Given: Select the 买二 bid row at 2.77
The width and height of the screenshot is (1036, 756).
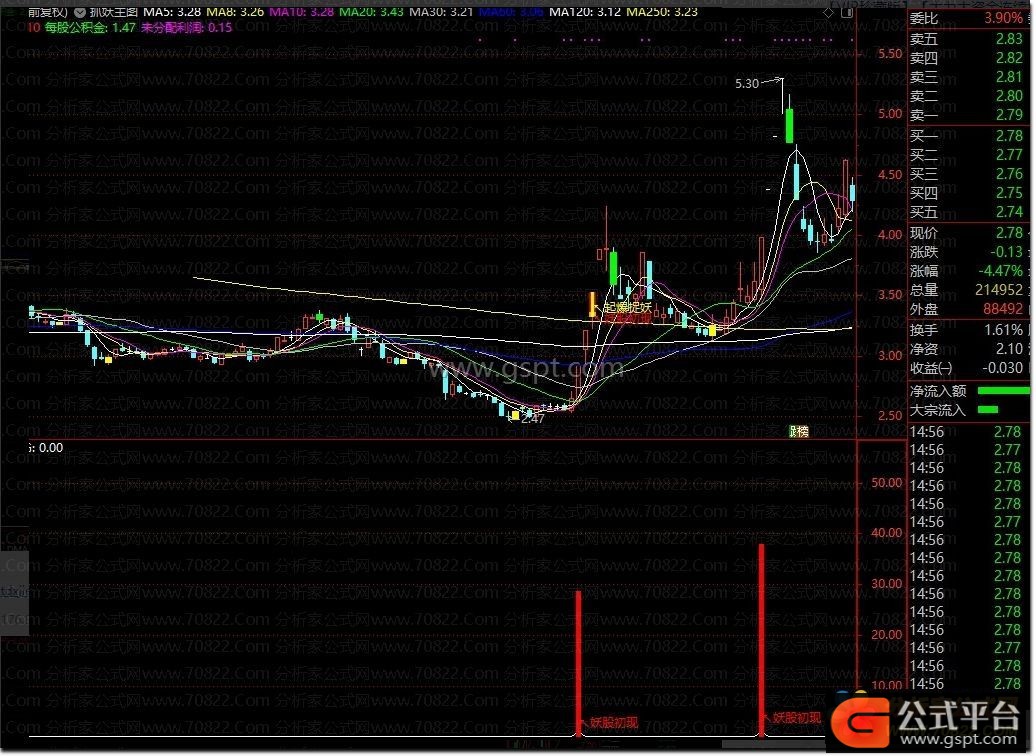Looking at the screenshot, I should [967, 155].
